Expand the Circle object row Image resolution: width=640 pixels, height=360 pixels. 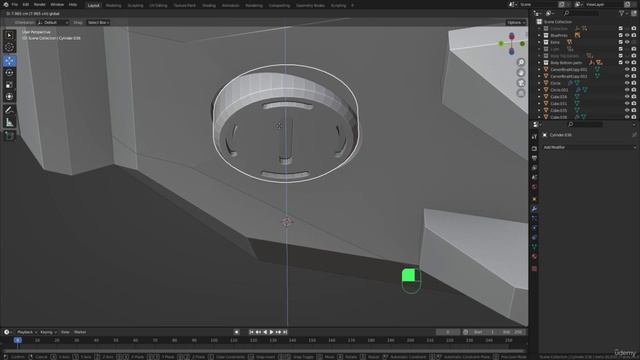pos(540,83)
